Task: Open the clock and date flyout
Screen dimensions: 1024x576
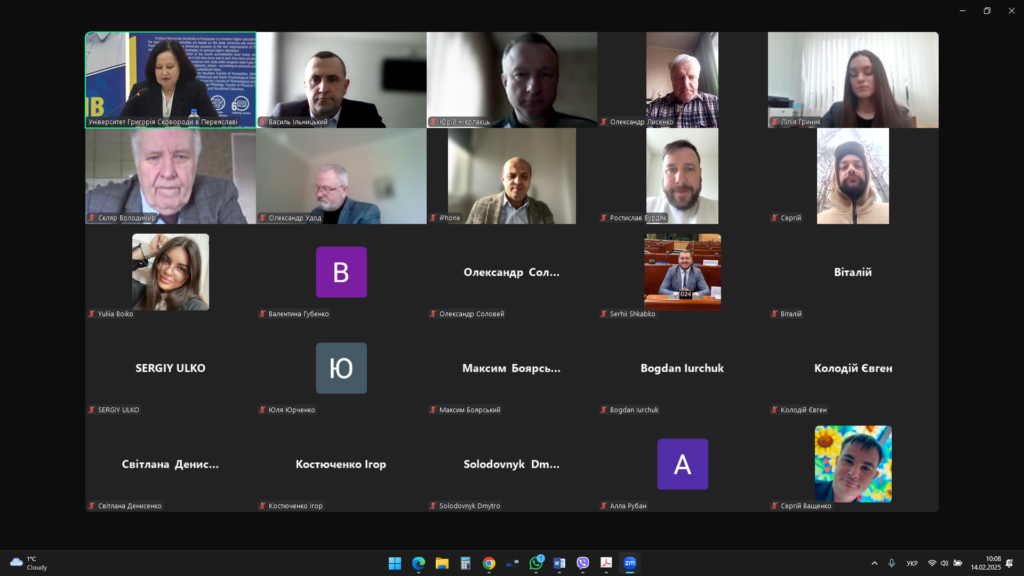Action: click(x=992, y=563)
